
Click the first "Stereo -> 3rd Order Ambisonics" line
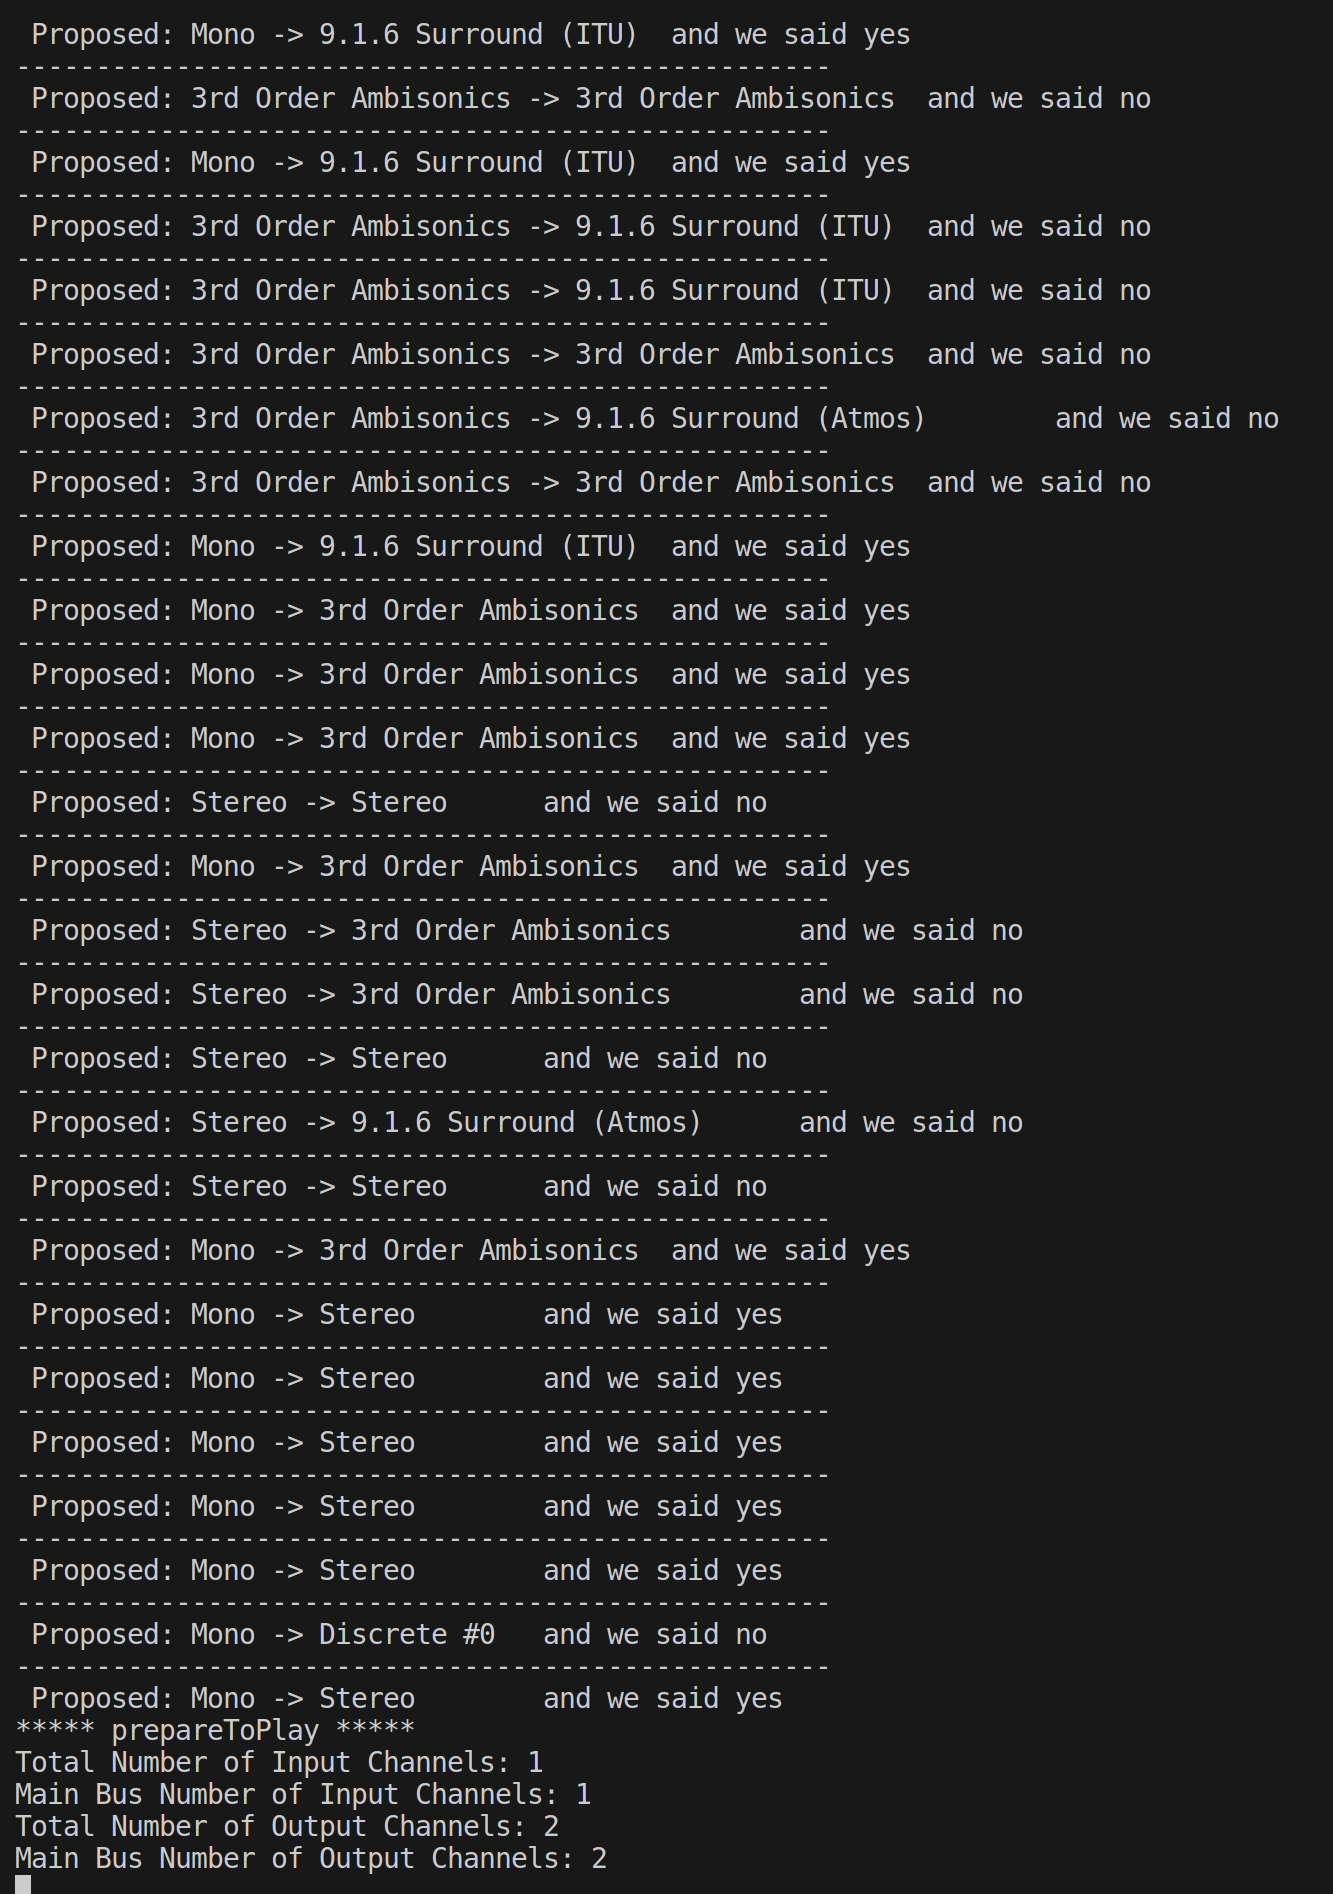[x=430, y=930]
